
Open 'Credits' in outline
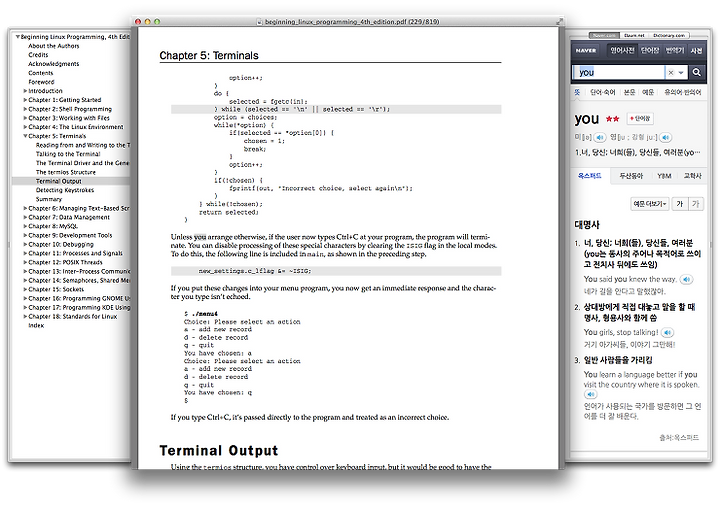point(38,55)
